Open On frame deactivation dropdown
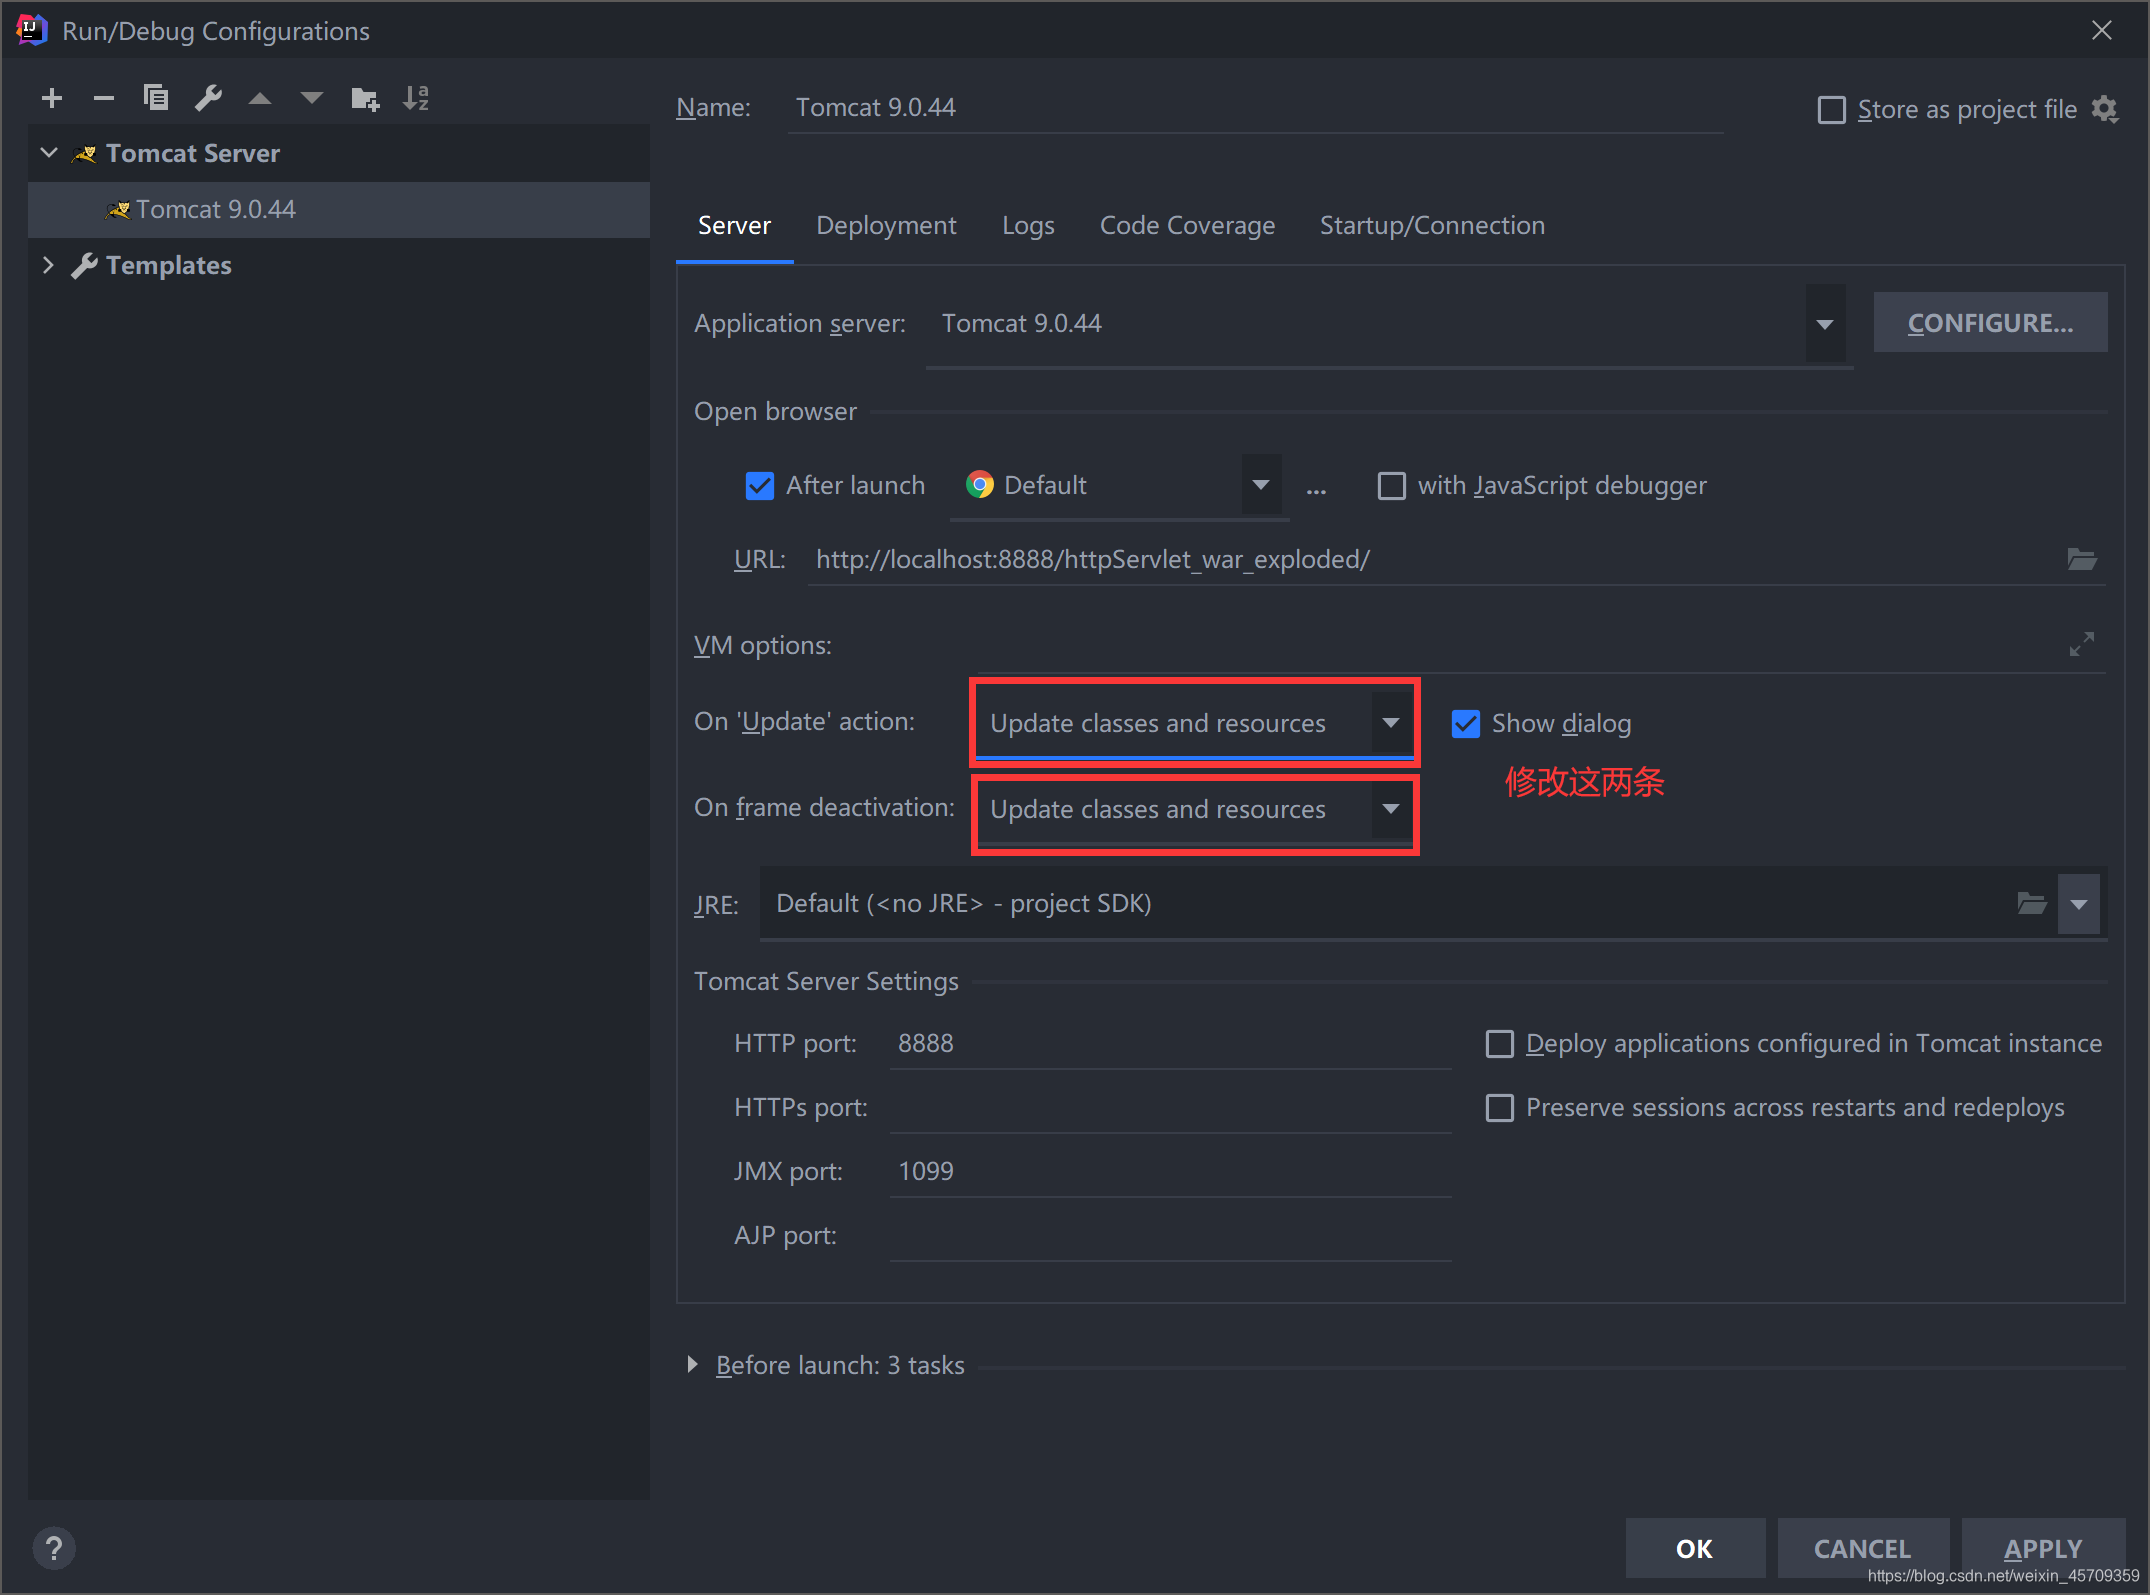The image size is (2150, 1595). 1391,809
